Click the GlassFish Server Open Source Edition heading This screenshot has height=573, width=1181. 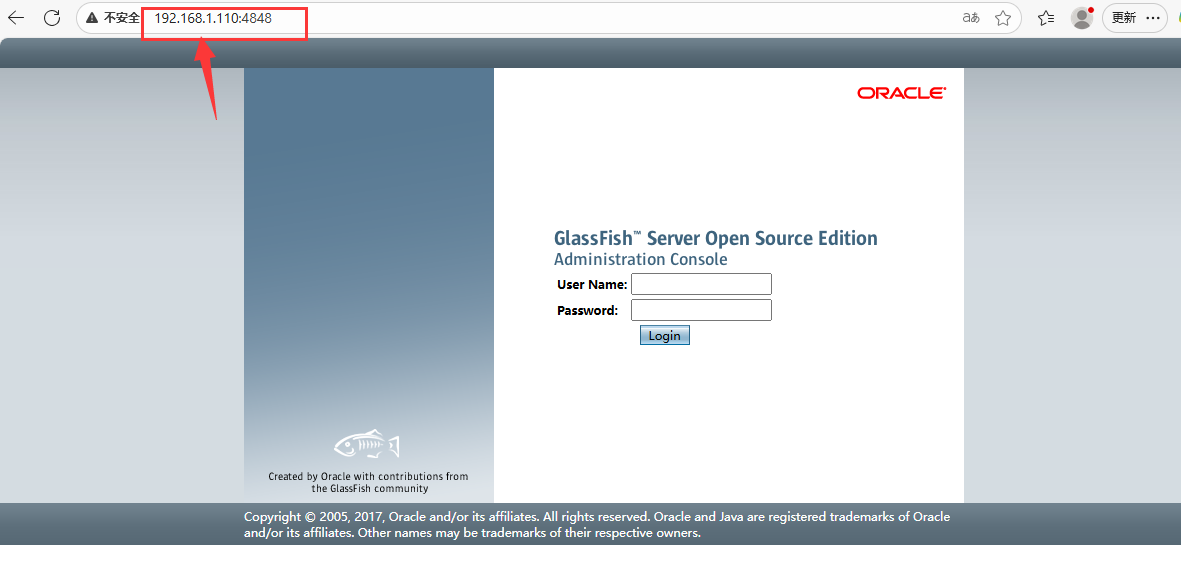[716, 239]
